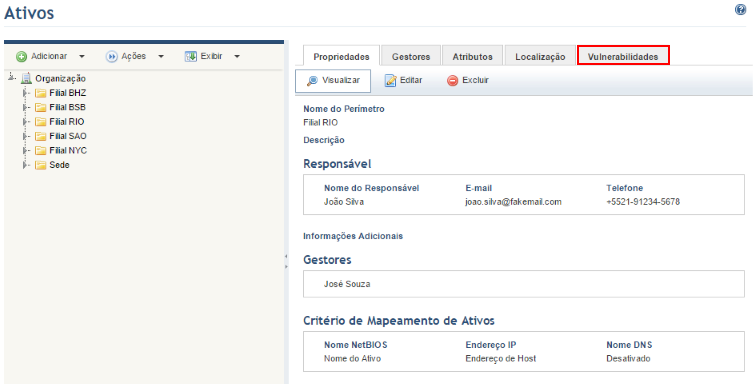The image size is (756, 384).
Task: Click the Visualizar button label
Action: tap(341, 80)
